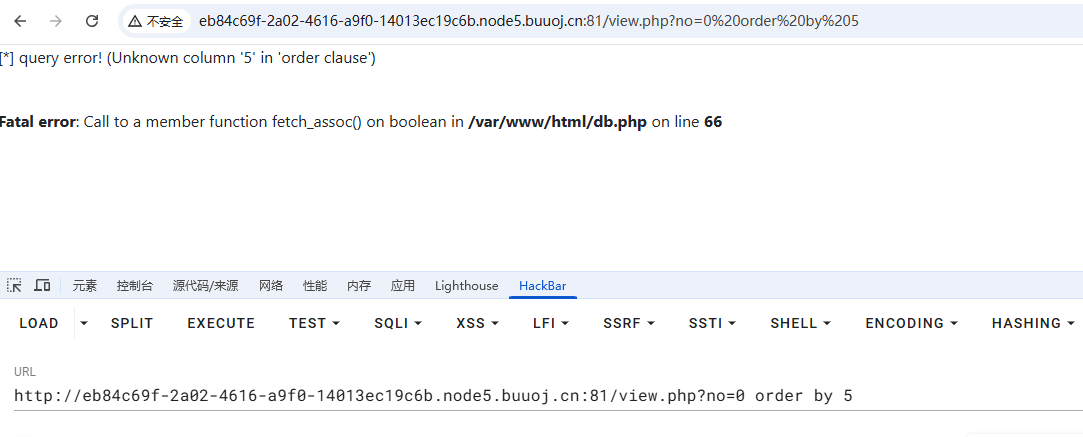Click the browser address bar URL
1083x437 pixels.
(x=528, y=21)
